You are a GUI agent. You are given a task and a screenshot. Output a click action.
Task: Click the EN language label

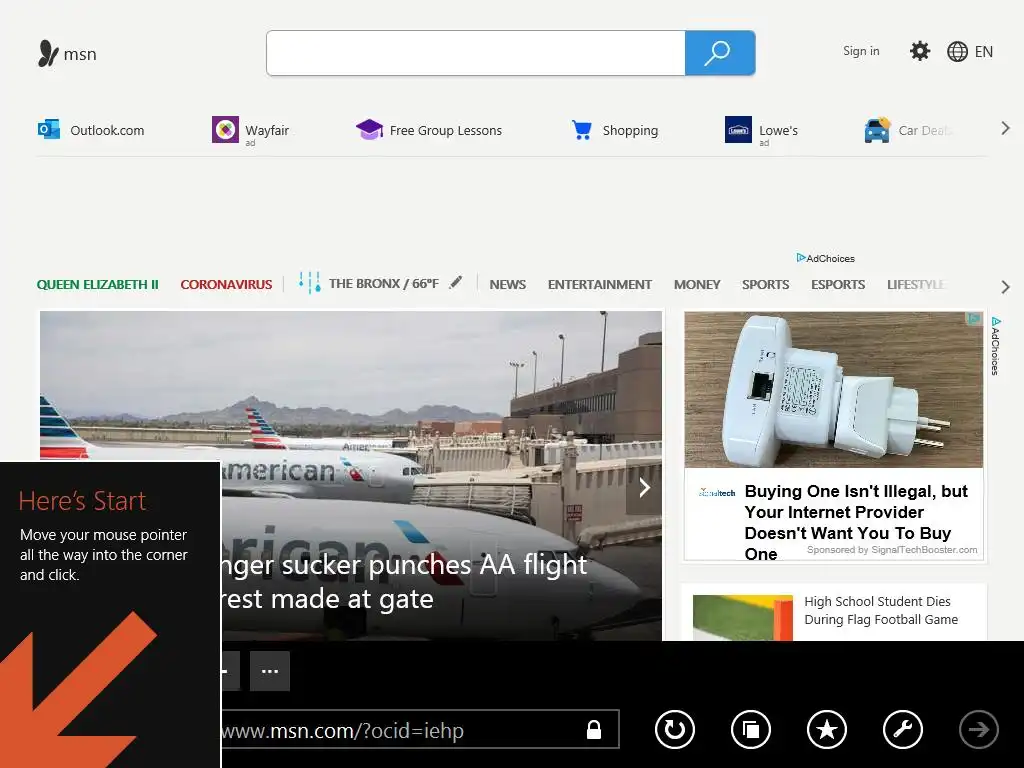[x=984, y=52]
